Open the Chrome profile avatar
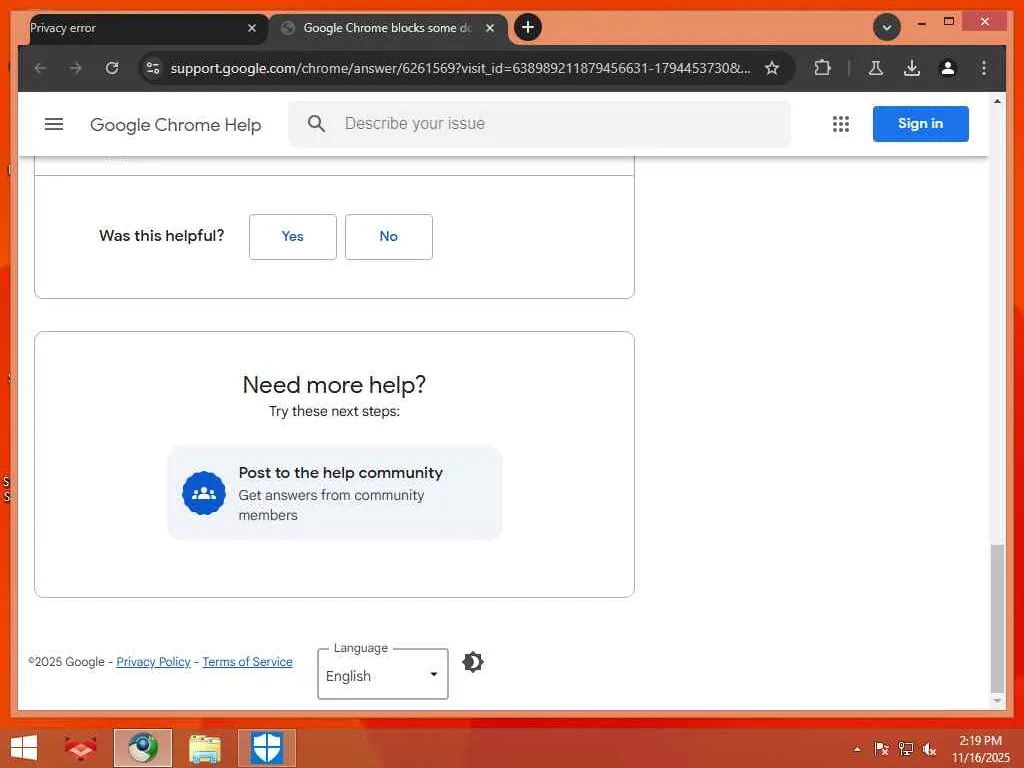 (948, 68)
